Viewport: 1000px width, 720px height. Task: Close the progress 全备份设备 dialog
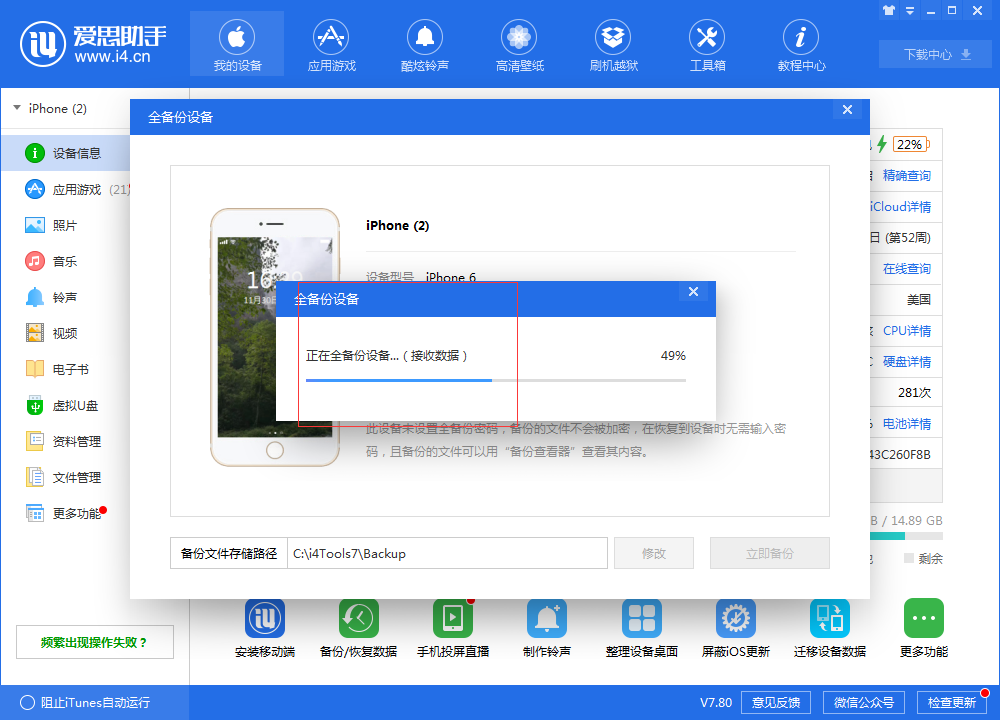point(693,291)
